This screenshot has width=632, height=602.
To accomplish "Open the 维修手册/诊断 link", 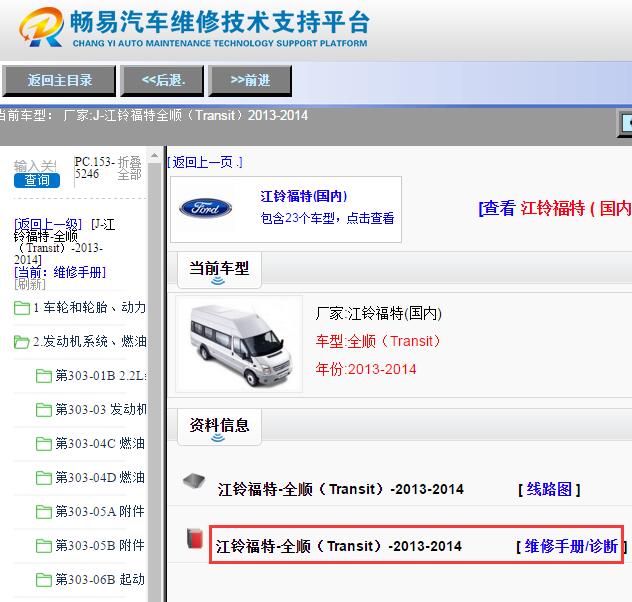I will (571, 546).
